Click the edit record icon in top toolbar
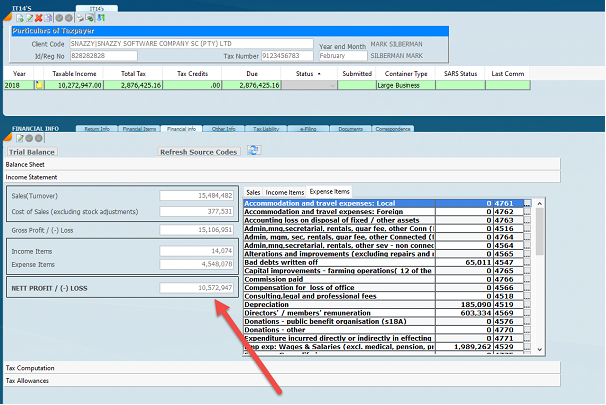Viewport: 606px width, 405px height. click(27, 19)
